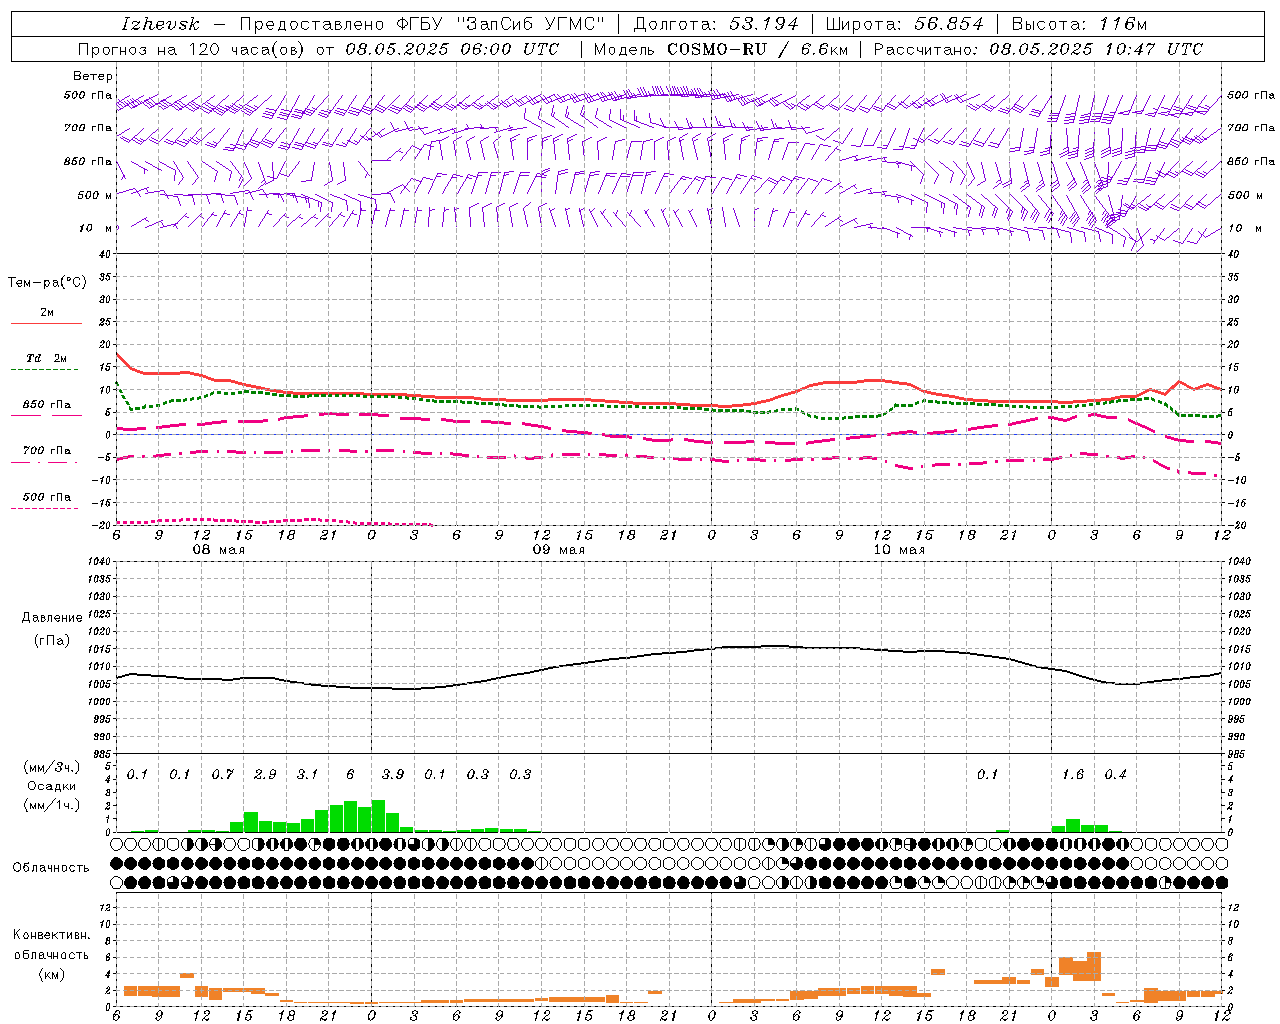This screenshot has width=1280, height=1024.
Task: Click the pink dotted line sample under legend '500 гПа'
Action: tap(45, 508)
